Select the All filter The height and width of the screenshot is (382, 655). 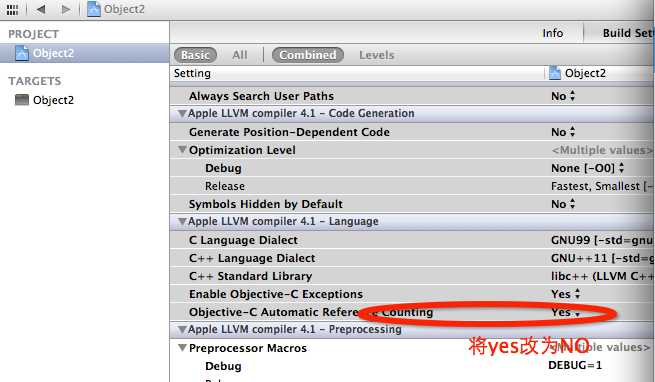click(240, 55)
